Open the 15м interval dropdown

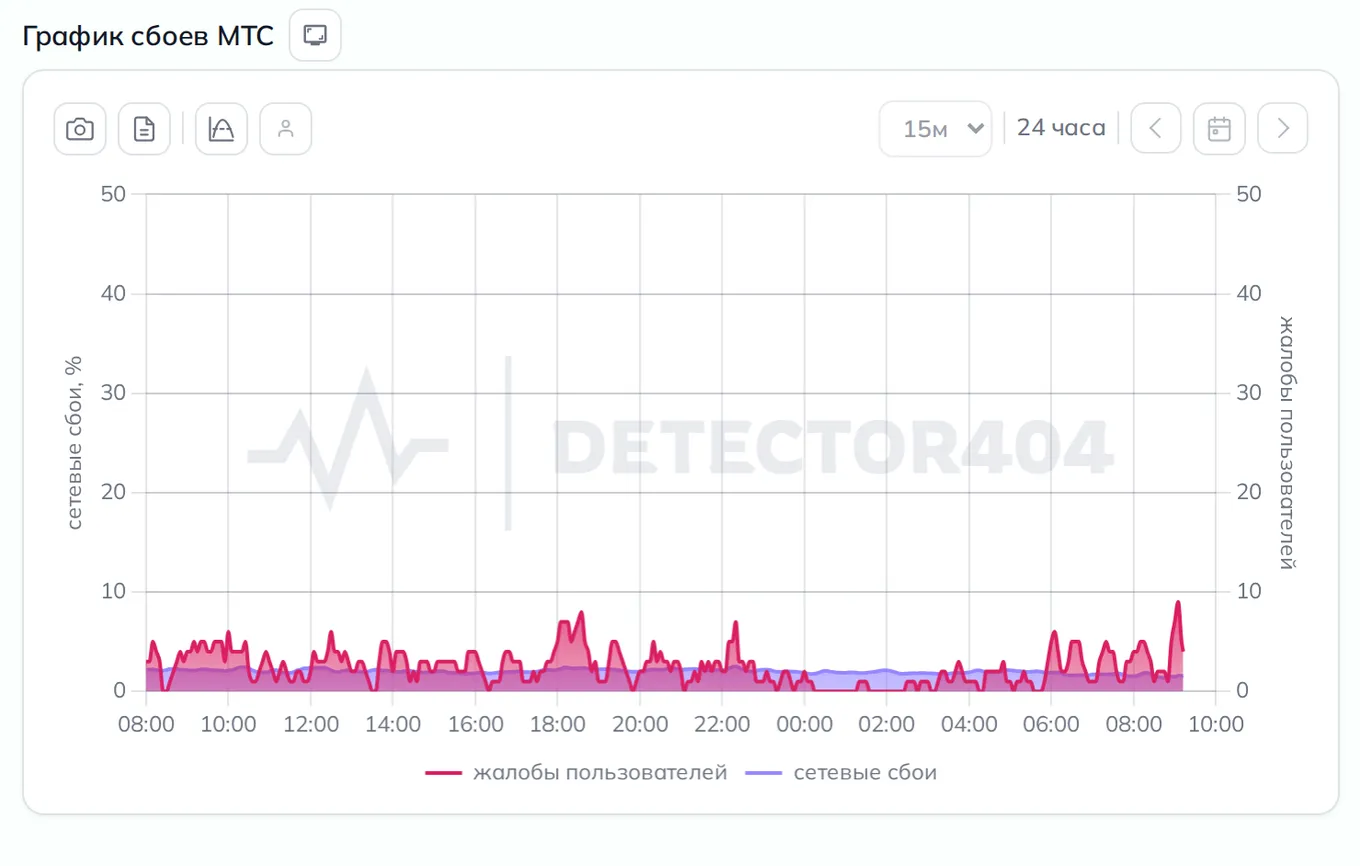coord(936,129)
